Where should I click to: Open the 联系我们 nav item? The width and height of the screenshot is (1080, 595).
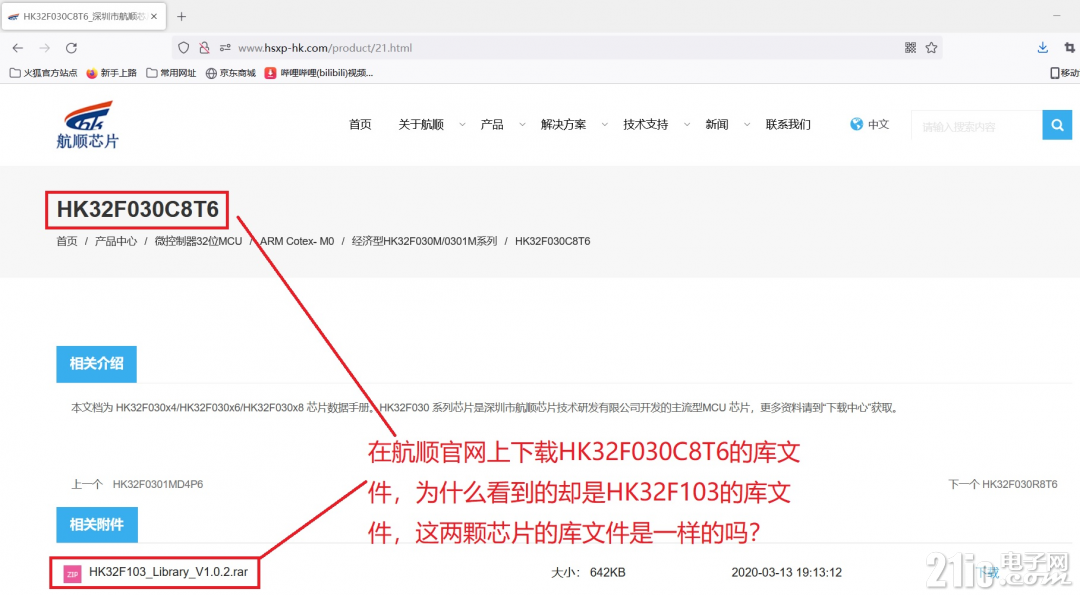pos(788,125)
